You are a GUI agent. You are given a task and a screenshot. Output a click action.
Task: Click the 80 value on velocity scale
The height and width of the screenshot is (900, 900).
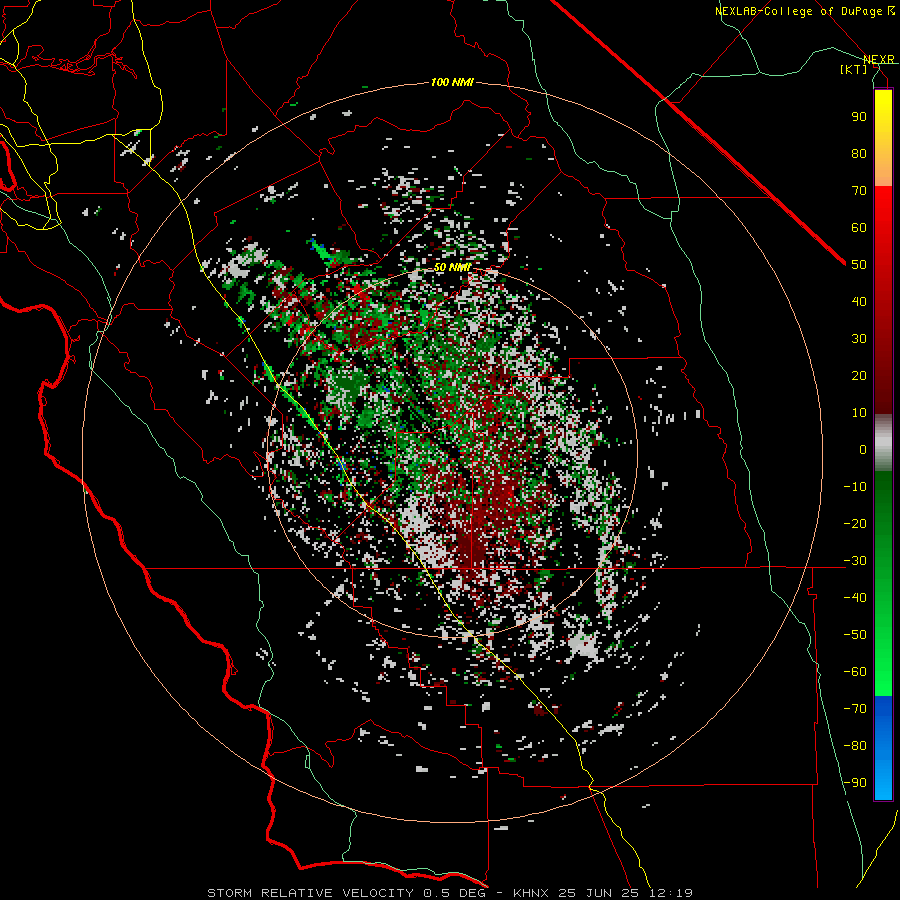(x=859, y=153)
